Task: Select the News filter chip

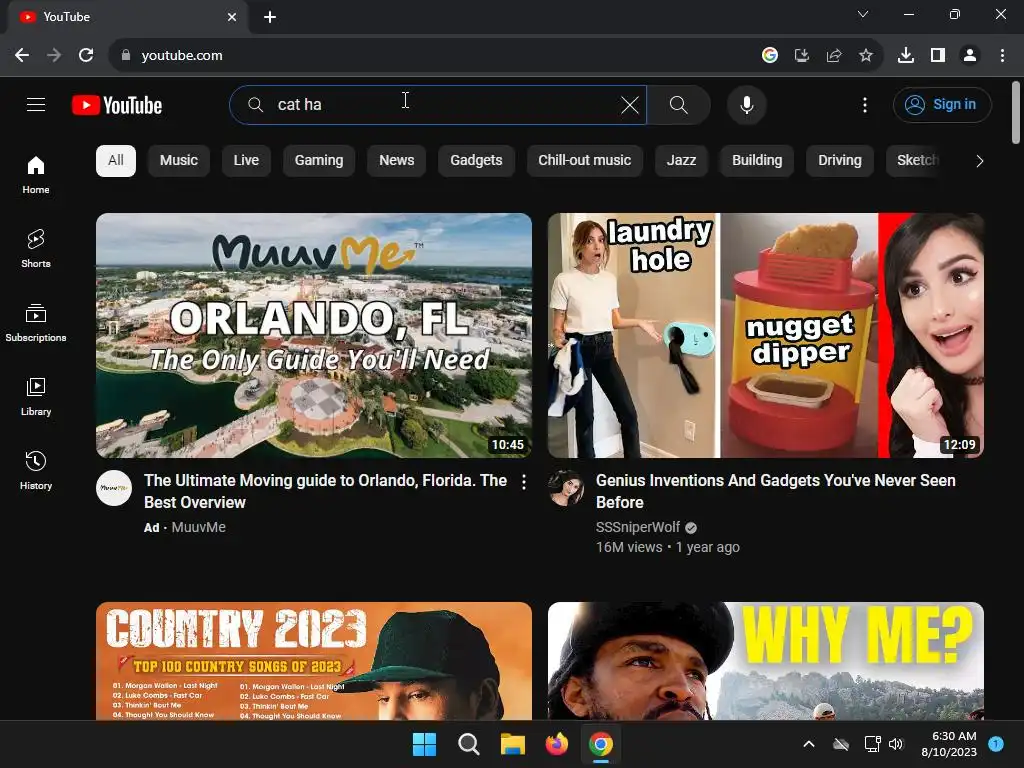Action: point(396,161)
